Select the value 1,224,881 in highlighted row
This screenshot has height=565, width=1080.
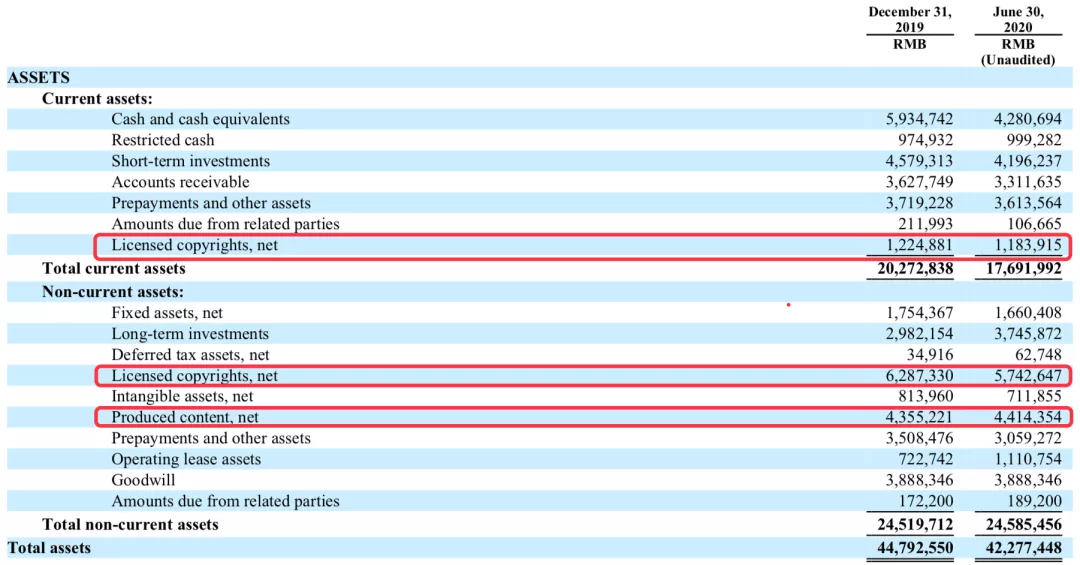click(x=920, y=245)
